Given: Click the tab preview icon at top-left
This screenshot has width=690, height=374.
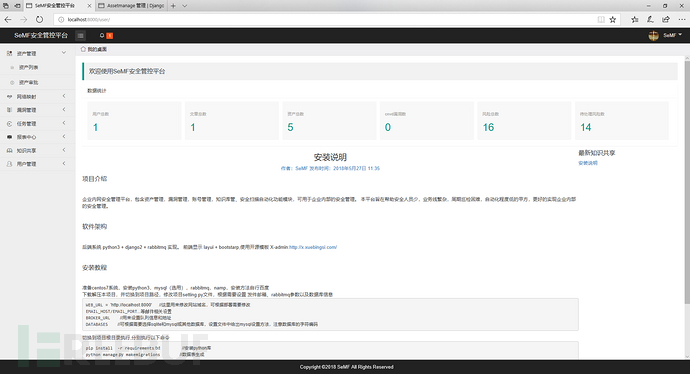Looking at the screenshot, I should coord(6,6).
